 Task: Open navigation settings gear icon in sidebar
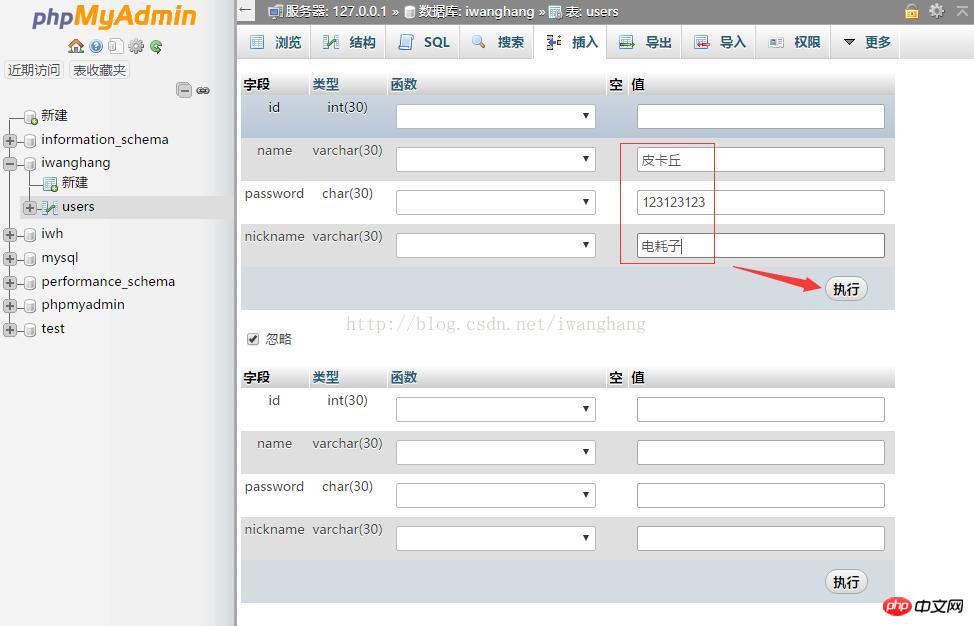(136, 46)
